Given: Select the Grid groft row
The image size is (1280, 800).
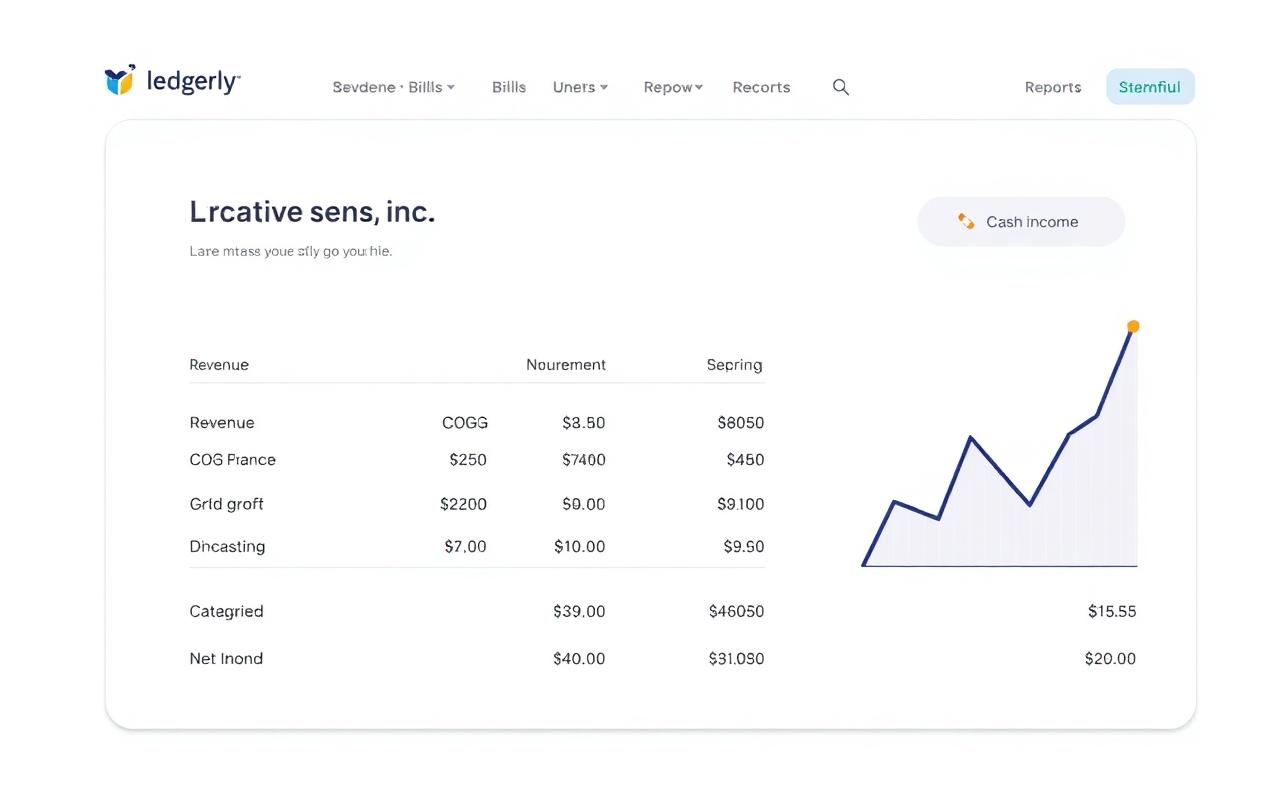Looking at the screenshot, I should [x=226, y=504].
